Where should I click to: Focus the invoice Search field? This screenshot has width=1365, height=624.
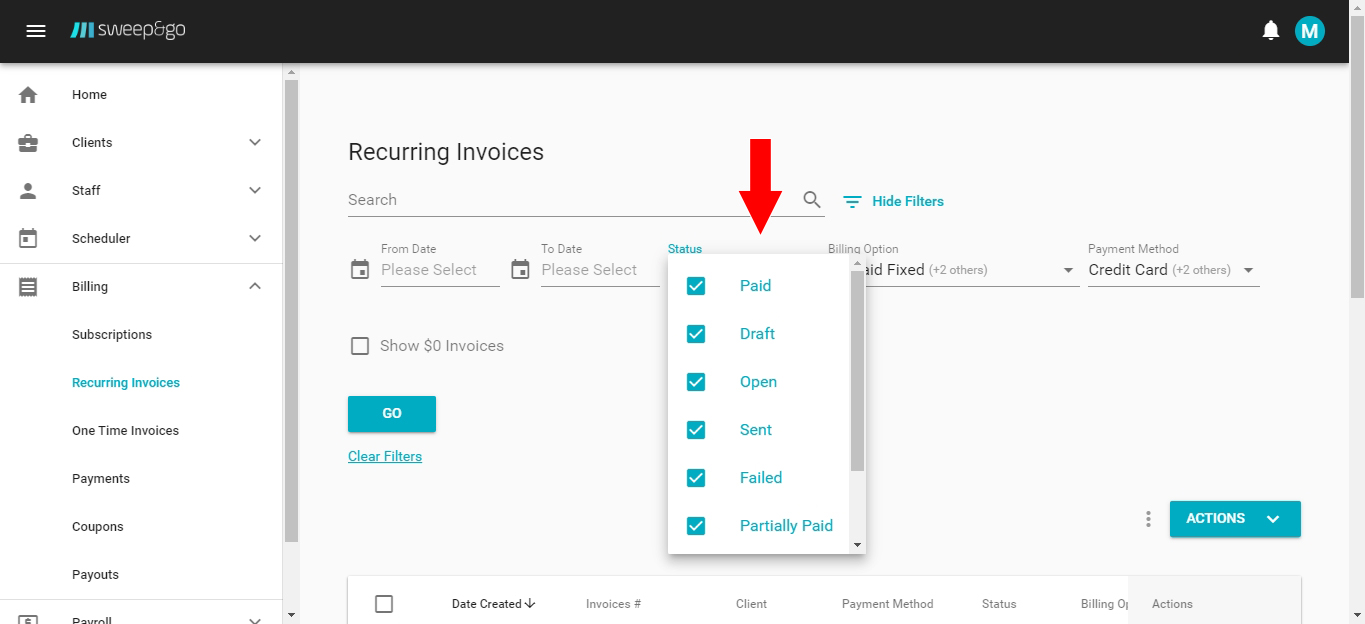pos(570,200)
